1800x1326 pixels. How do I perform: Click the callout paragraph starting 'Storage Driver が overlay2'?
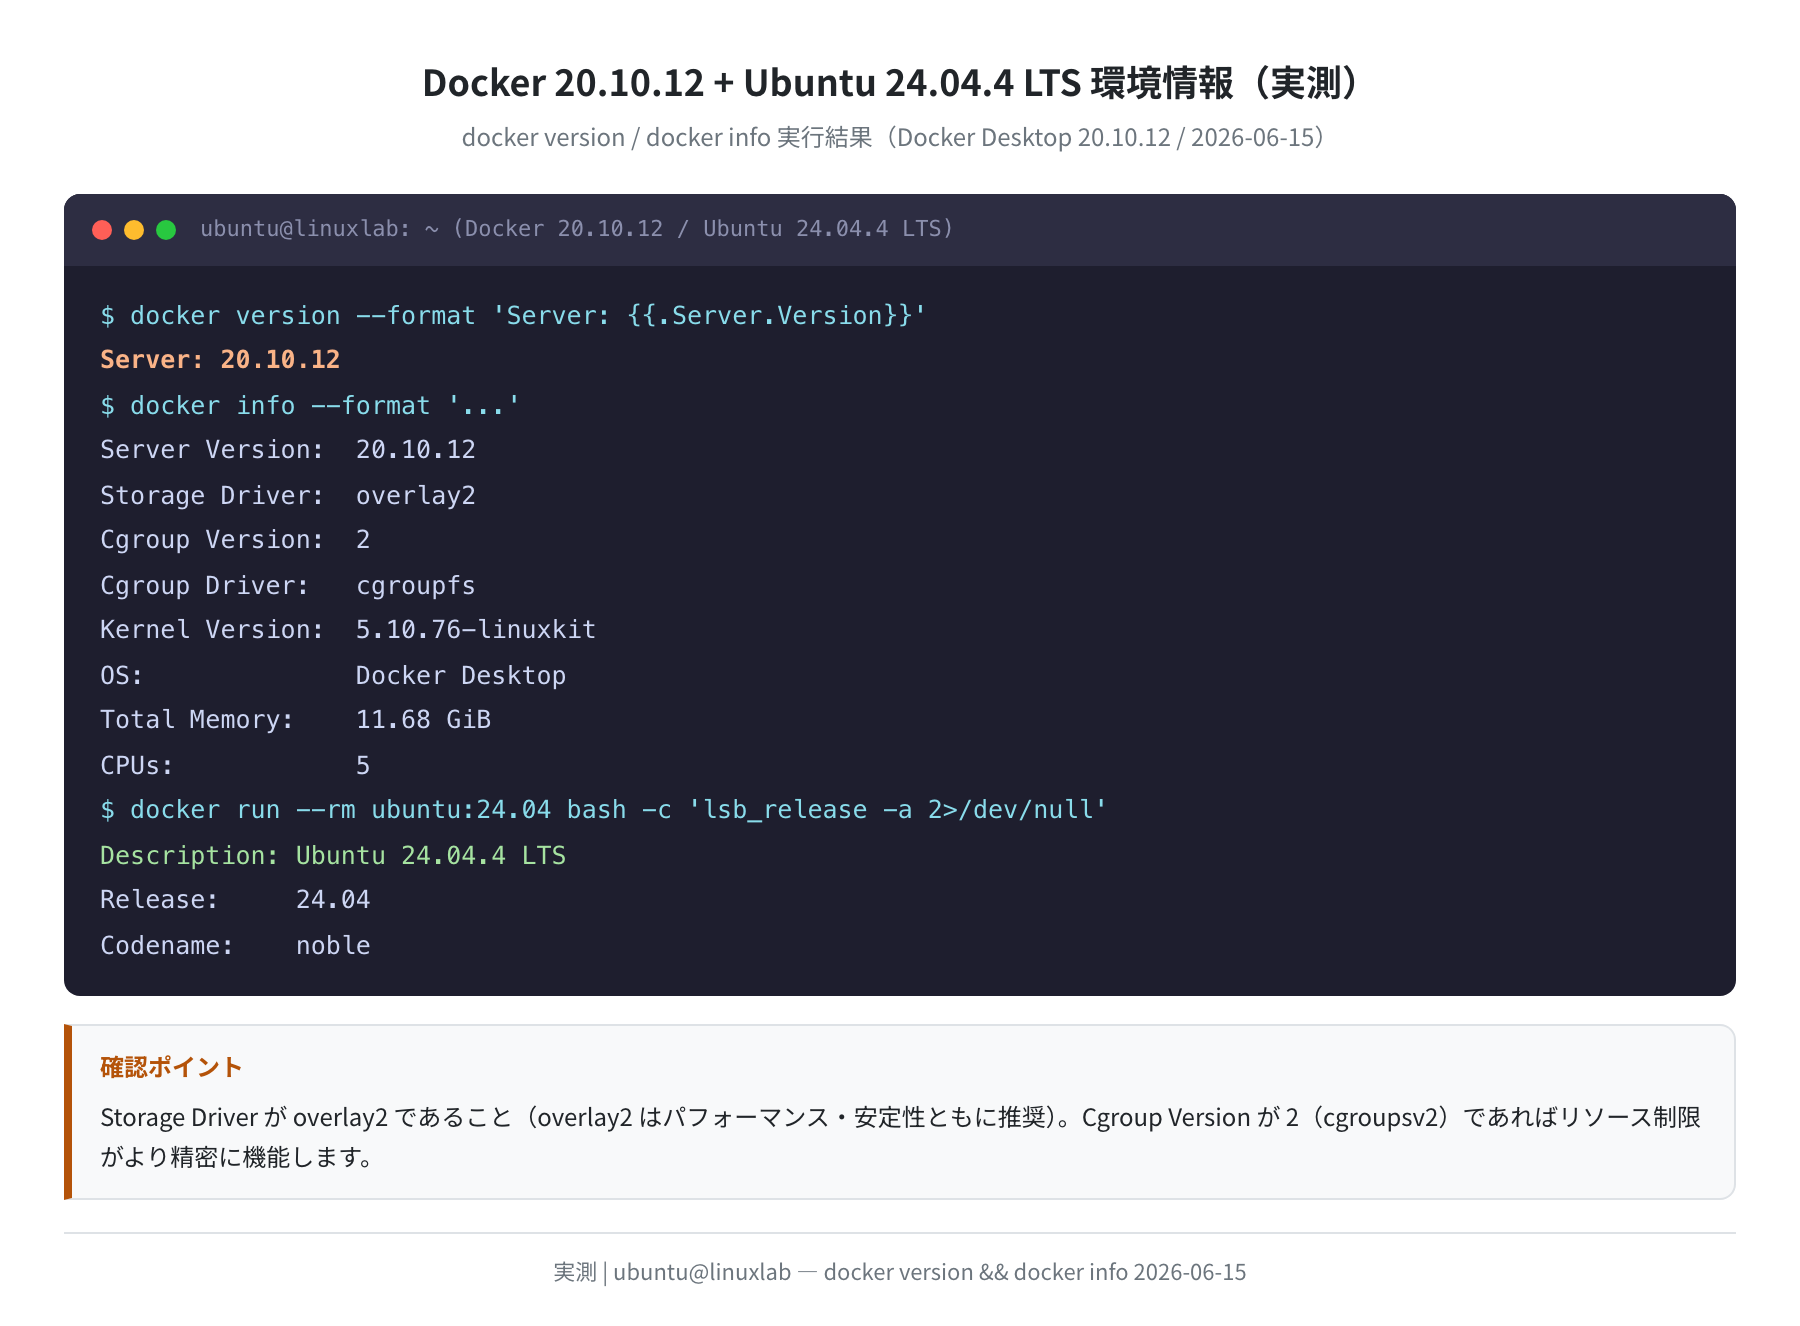click(x=900, y=1137)
